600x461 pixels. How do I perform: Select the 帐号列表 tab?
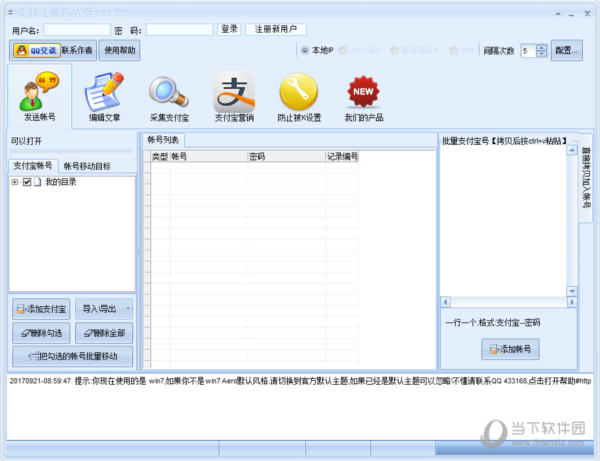[163, 140]
